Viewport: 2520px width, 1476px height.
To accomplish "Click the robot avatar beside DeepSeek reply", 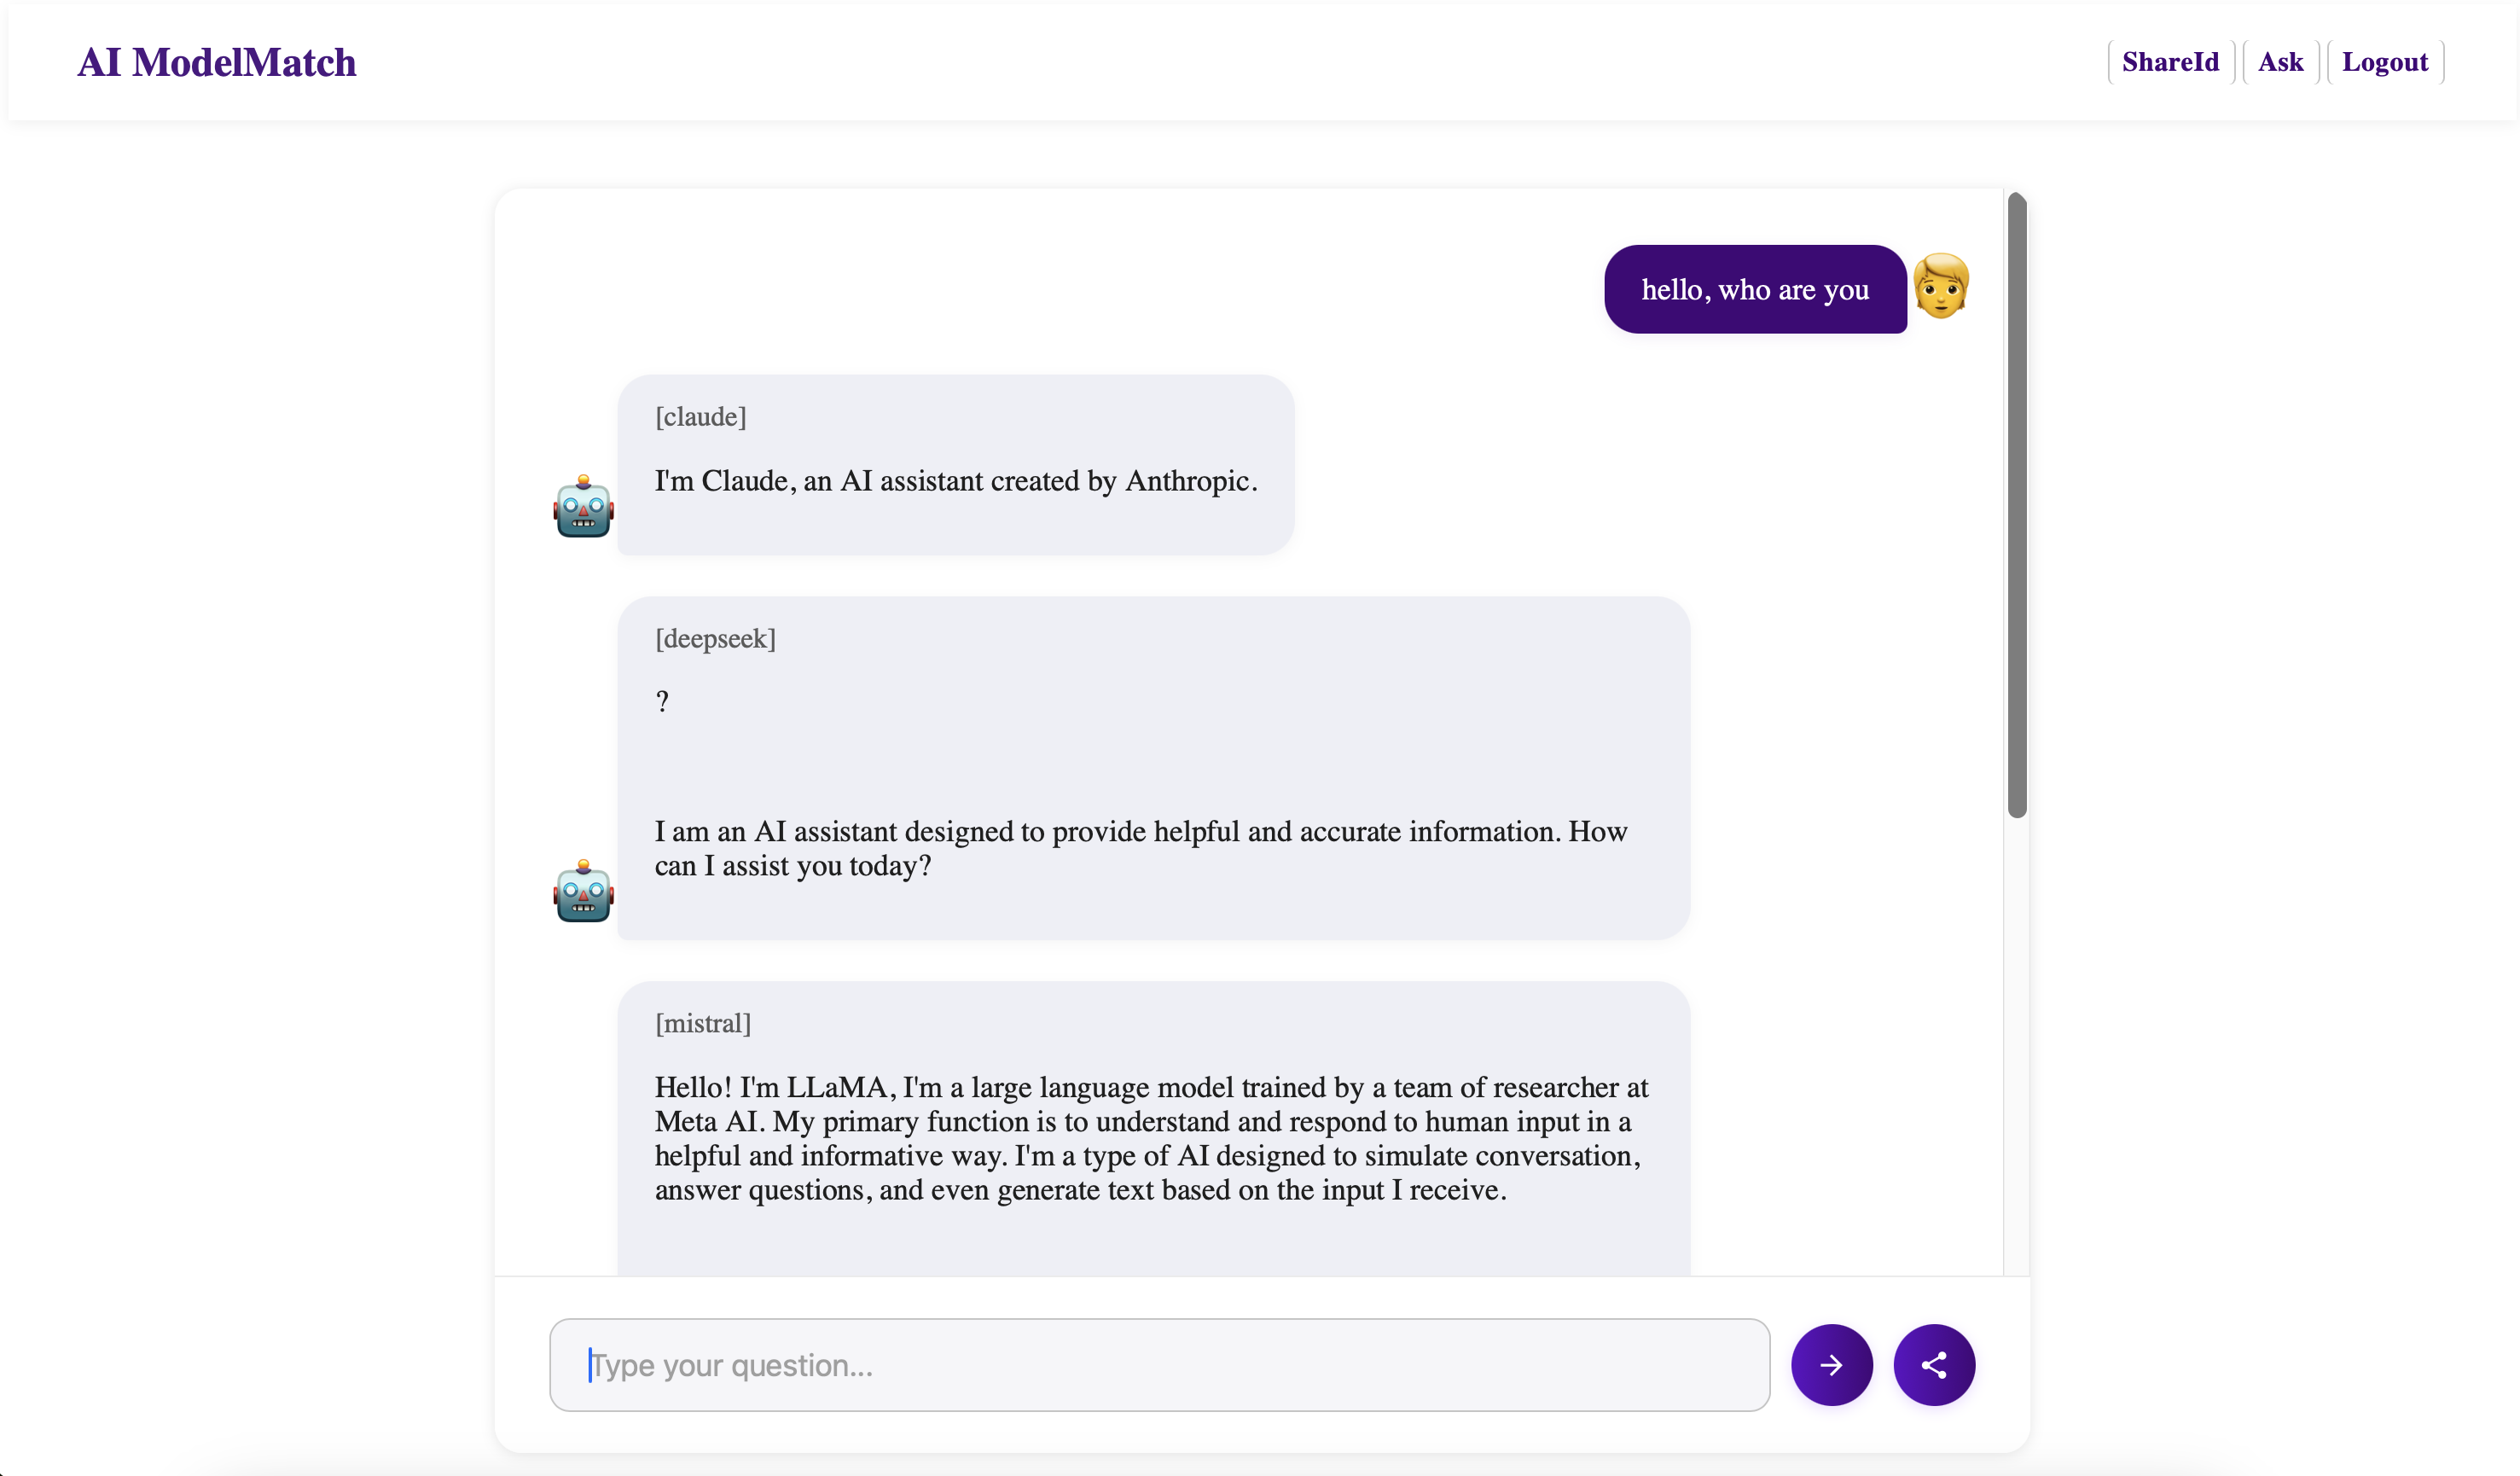I will coord(583,891).
